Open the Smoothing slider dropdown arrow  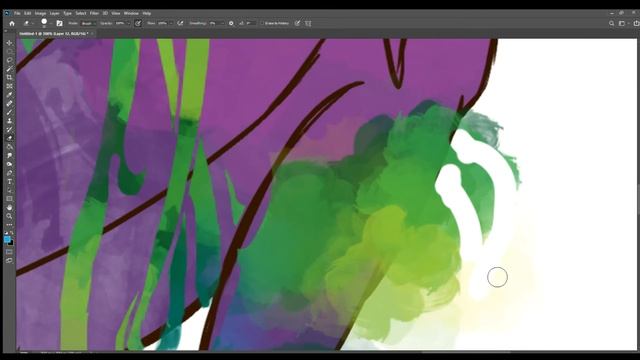[x=222, y=24]
